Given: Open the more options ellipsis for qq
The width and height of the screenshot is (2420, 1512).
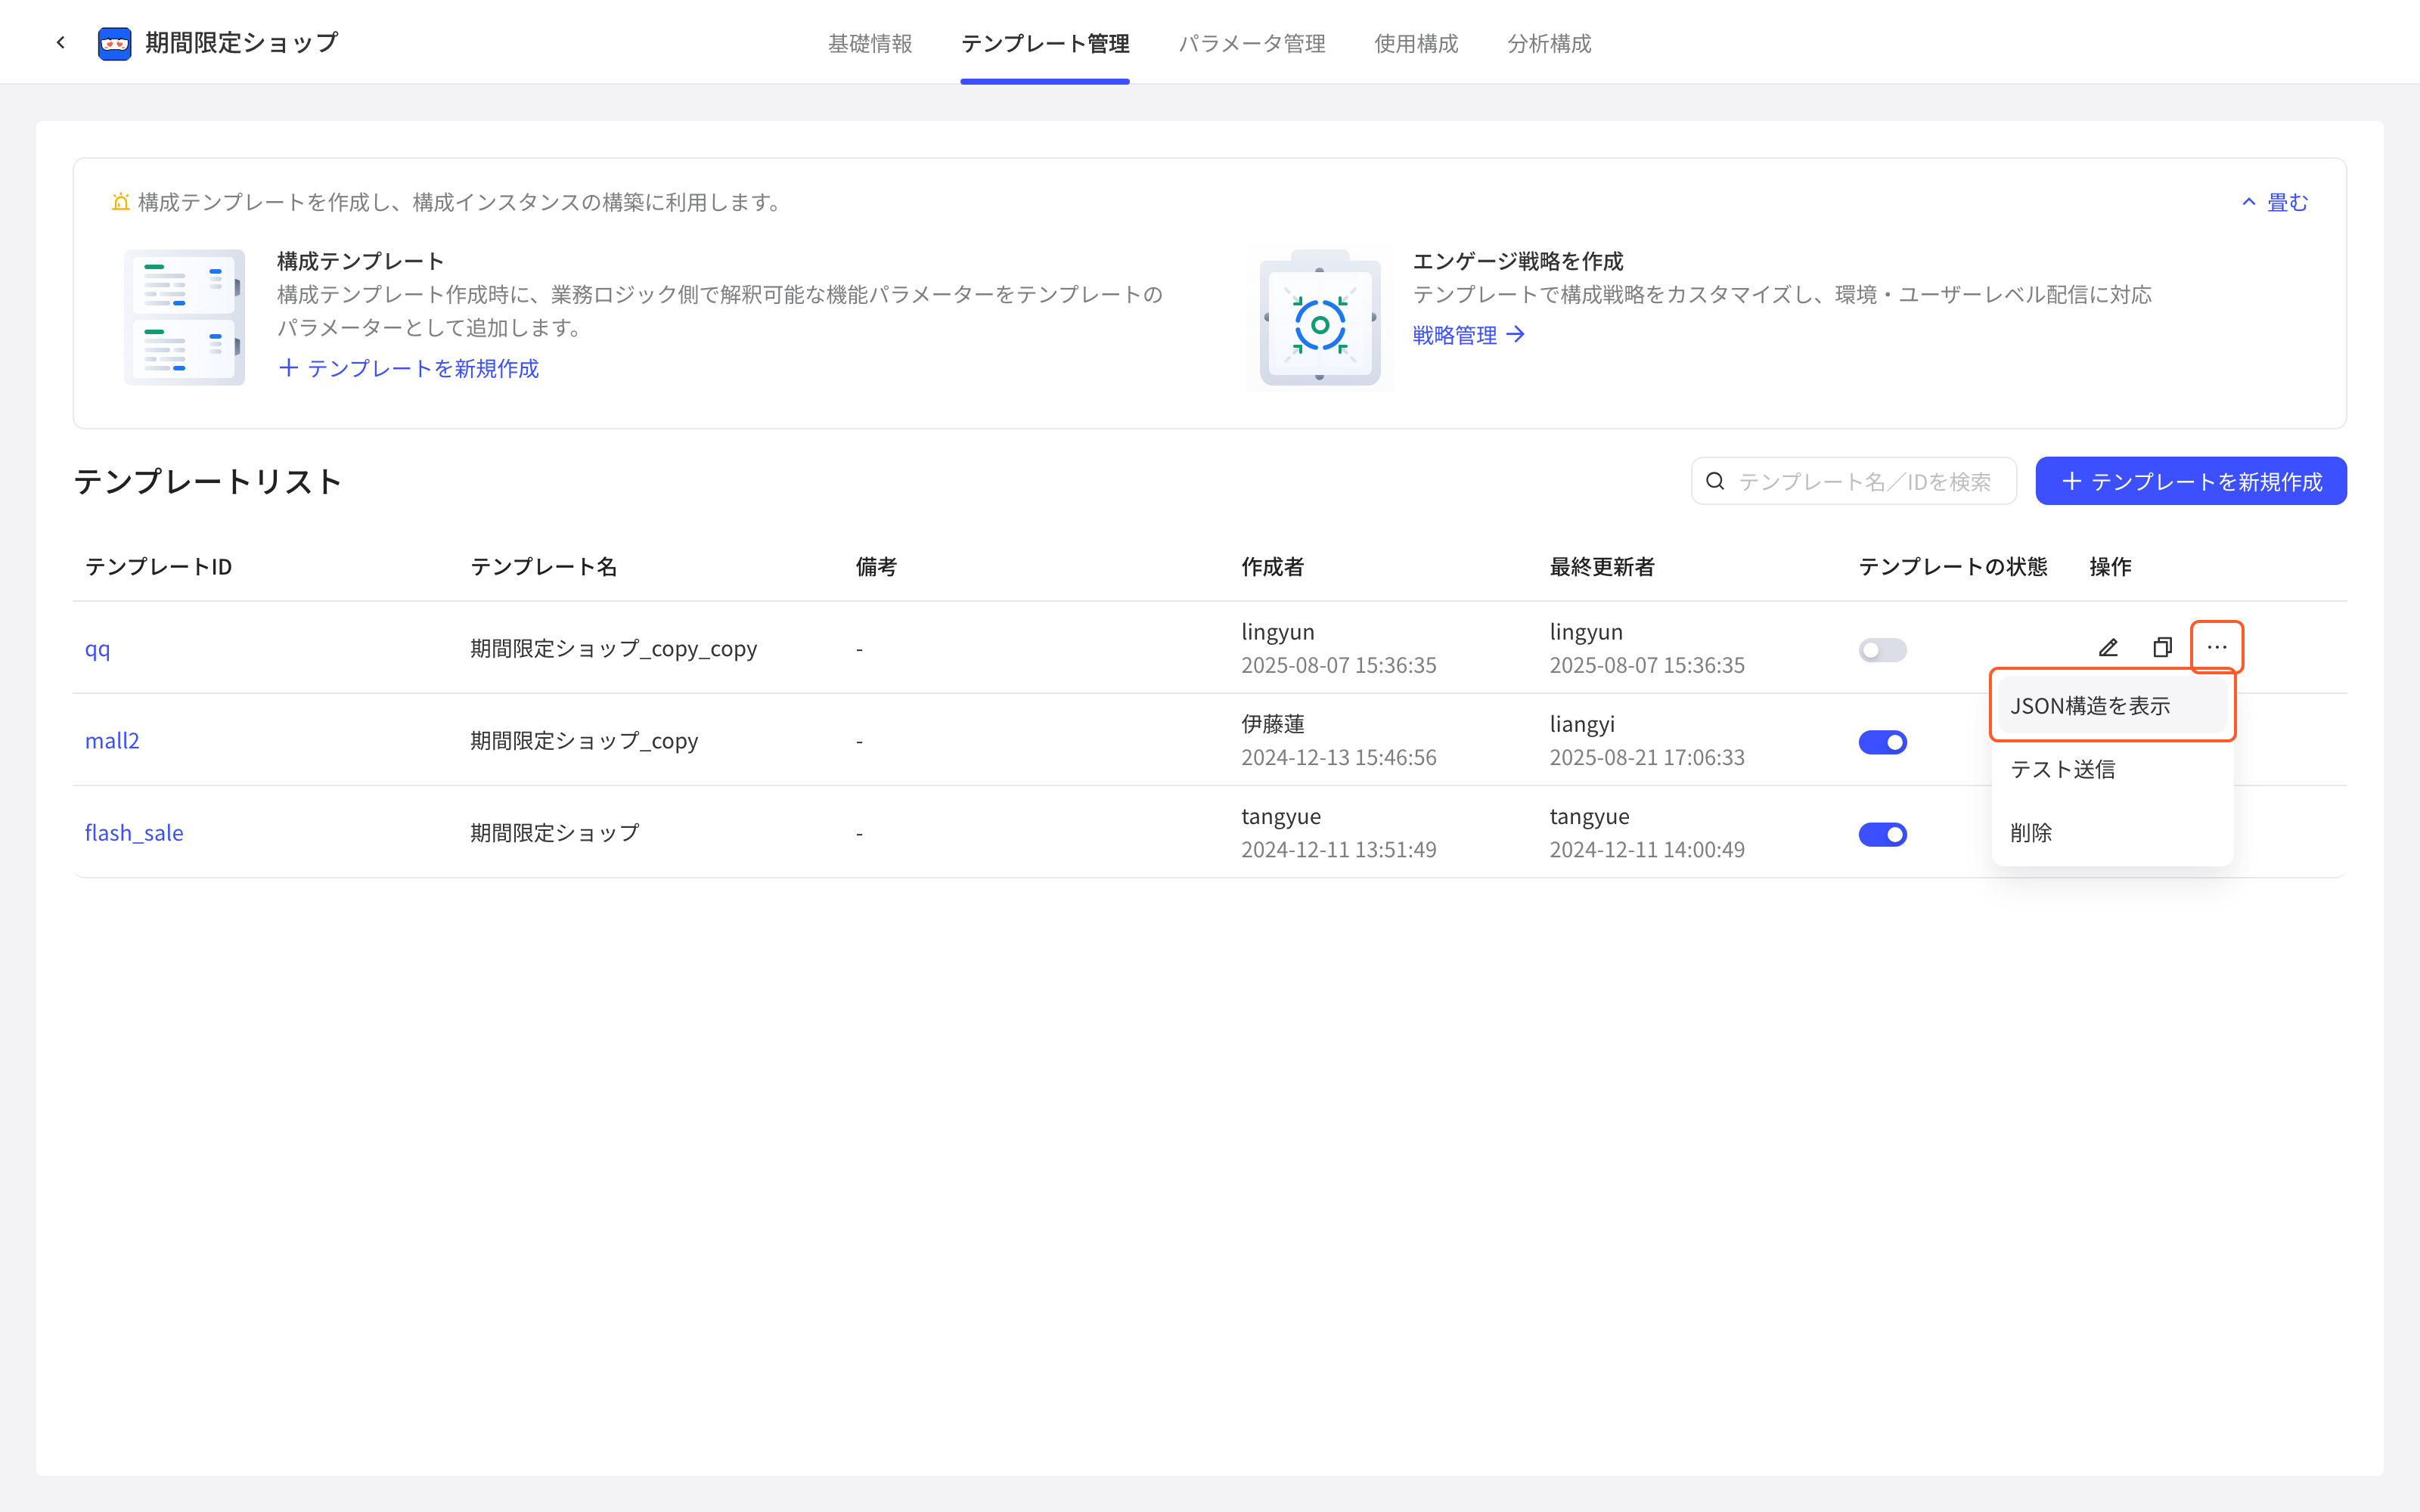Looking at the screenshot, I should (x=2217, y=647).
